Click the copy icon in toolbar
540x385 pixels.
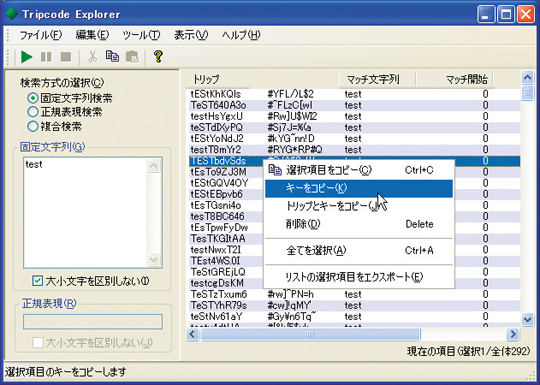coord(112,56)
